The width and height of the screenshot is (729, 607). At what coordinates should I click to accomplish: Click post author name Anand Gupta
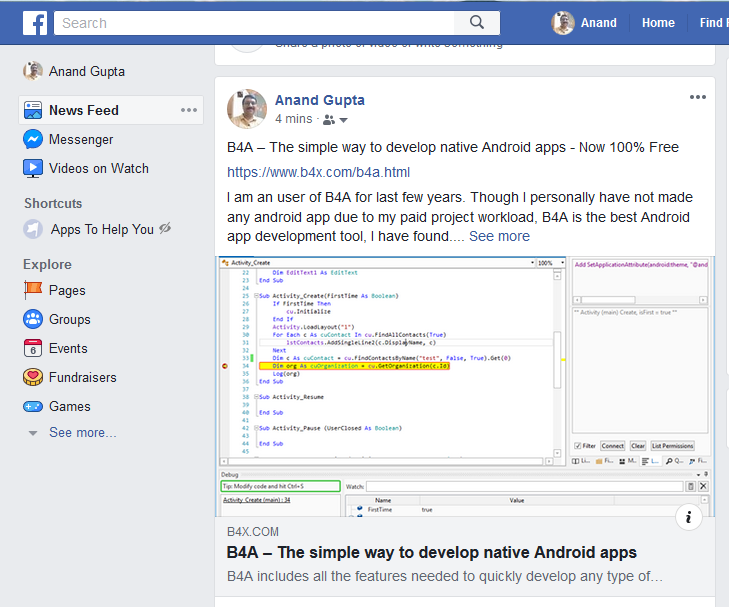pyautogui.click(x=320, y=100)
